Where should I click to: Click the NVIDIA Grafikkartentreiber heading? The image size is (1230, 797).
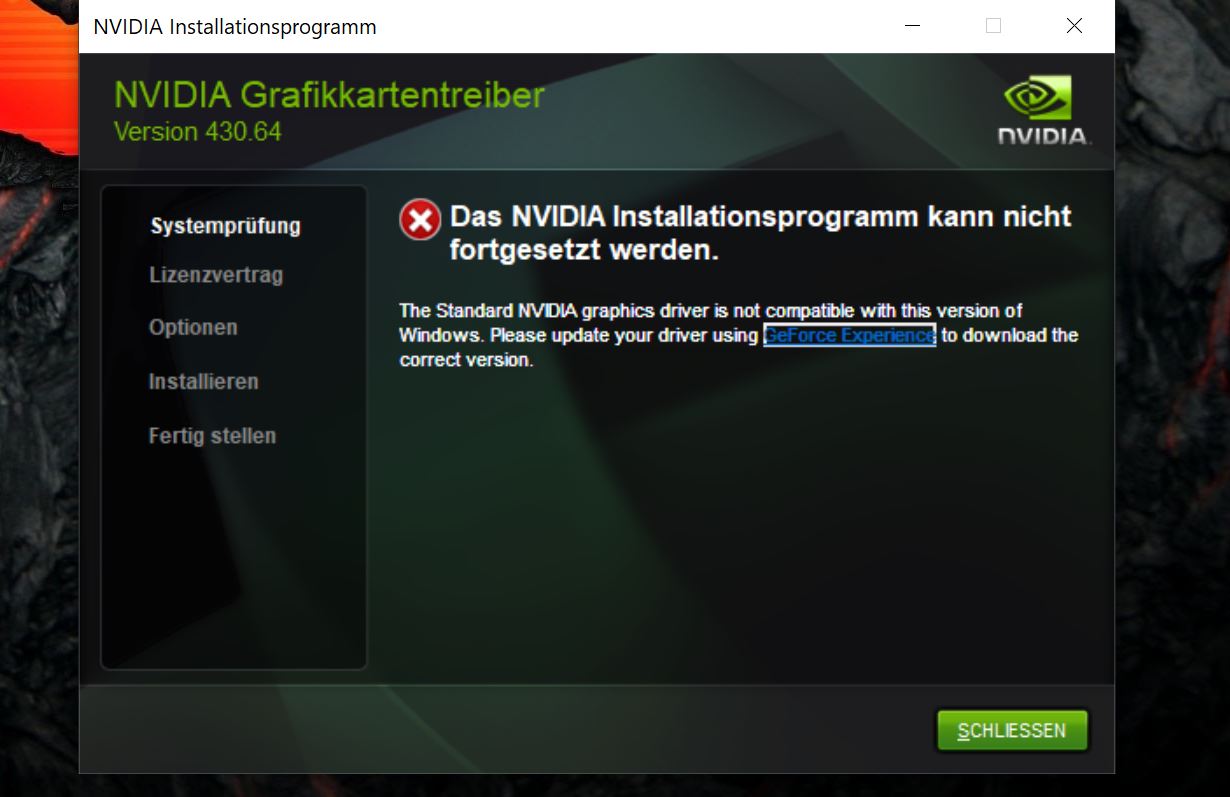330,95
